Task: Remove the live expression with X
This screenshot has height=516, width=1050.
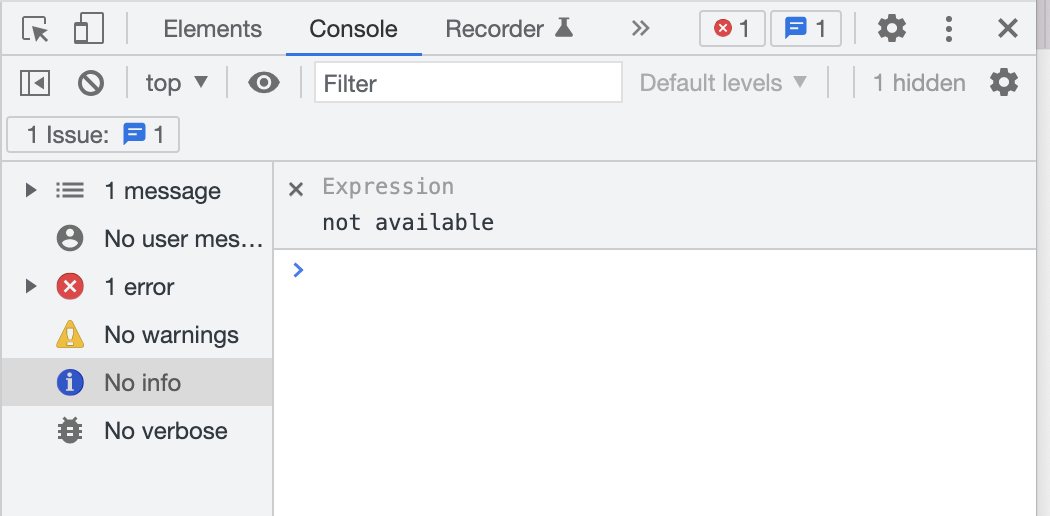Action: (296, 190)
